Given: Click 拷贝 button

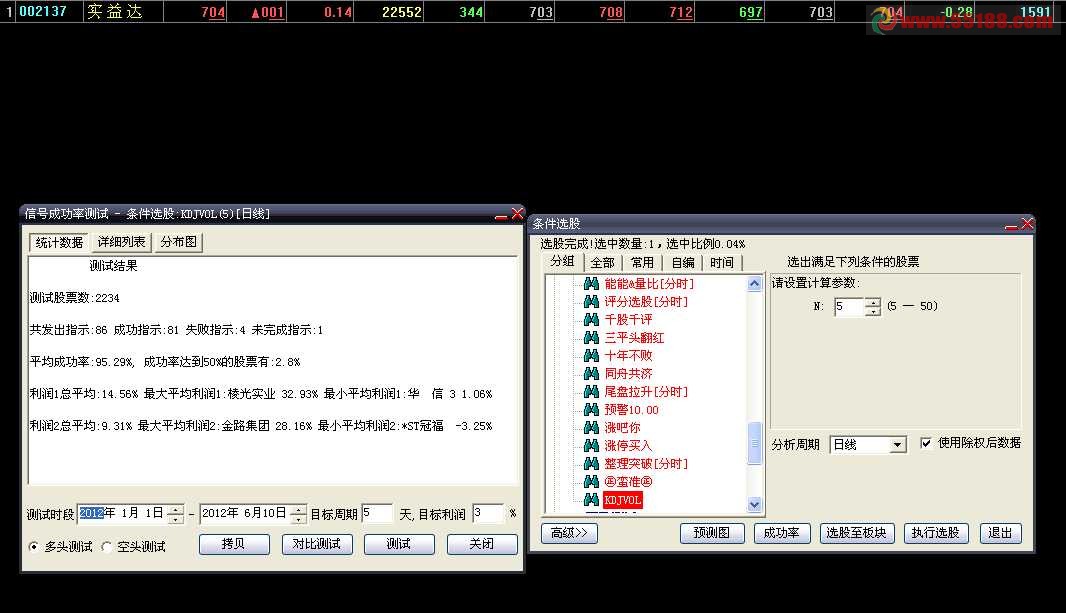Looking at the screenshot, I should point(234,544).
